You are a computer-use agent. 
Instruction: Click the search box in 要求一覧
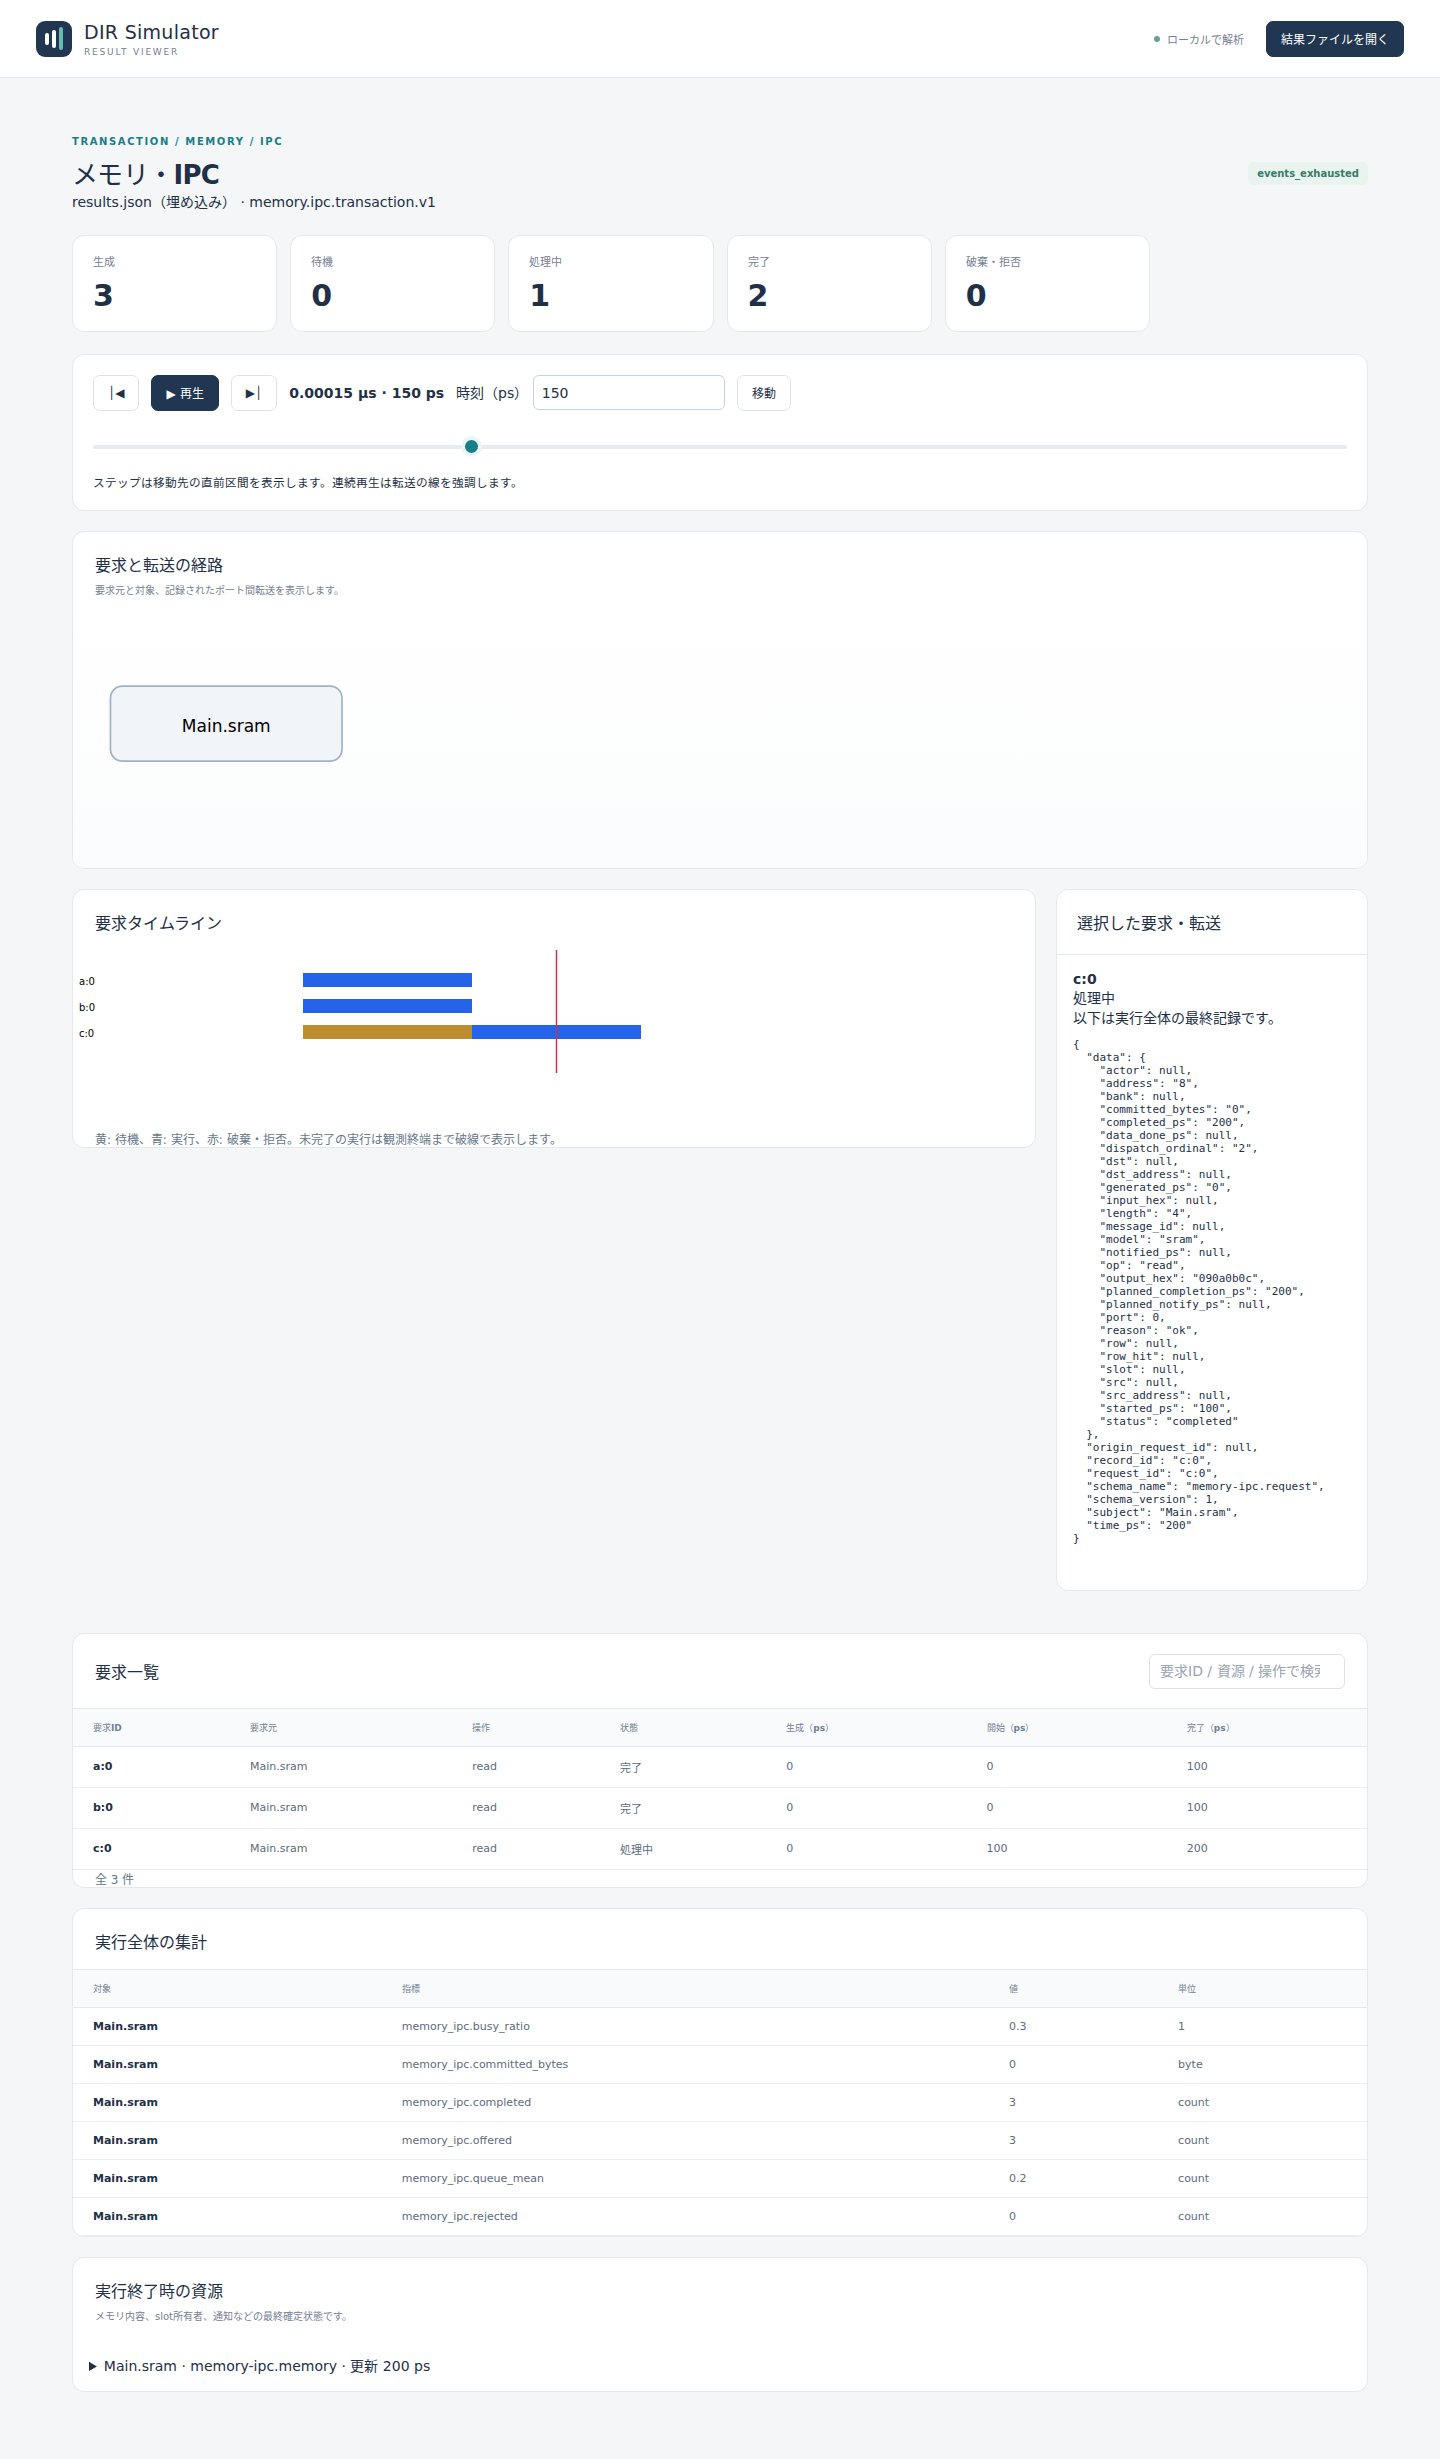[x=1246, y=1671]
